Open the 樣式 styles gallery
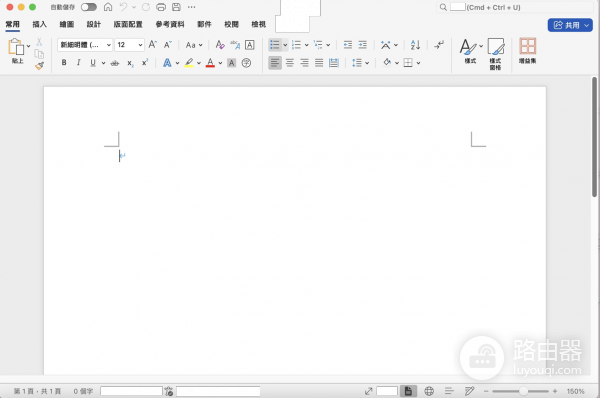Image resolution: width=600 pixels, height=398 pixels. tap(471, 51)
